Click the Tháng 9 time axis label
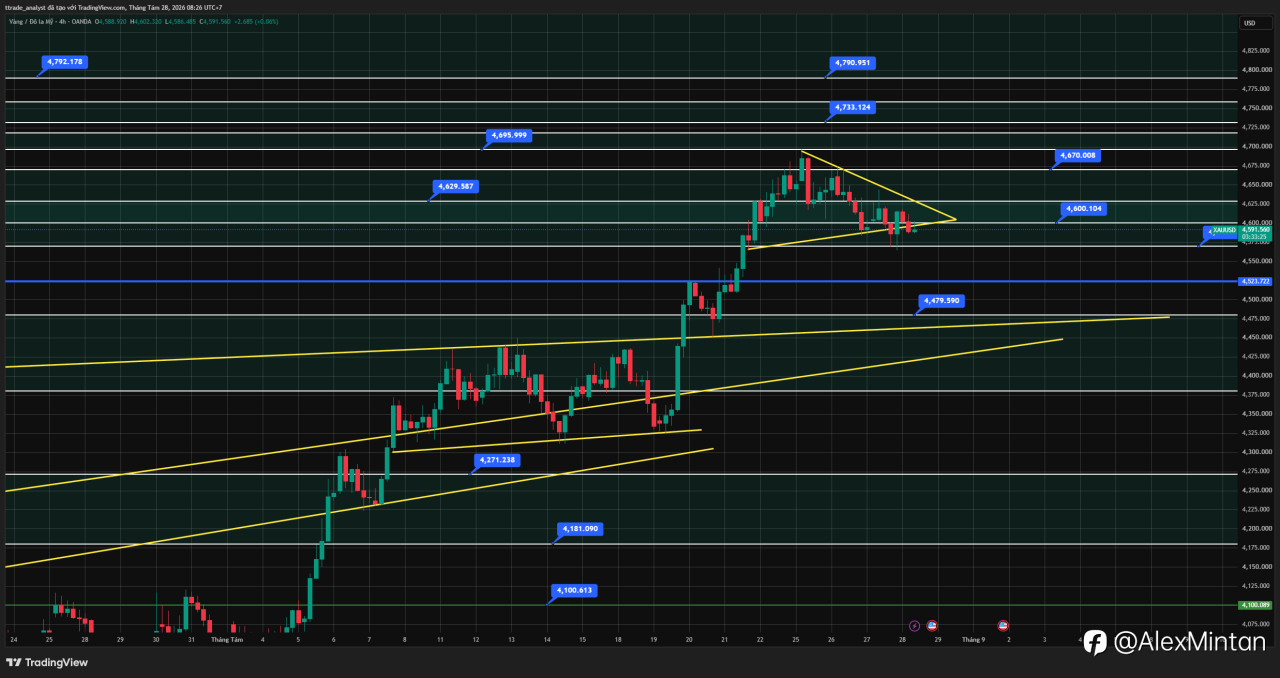This screenshot has height=678, width=1280. pyautogui.click(x=973, y=638)
